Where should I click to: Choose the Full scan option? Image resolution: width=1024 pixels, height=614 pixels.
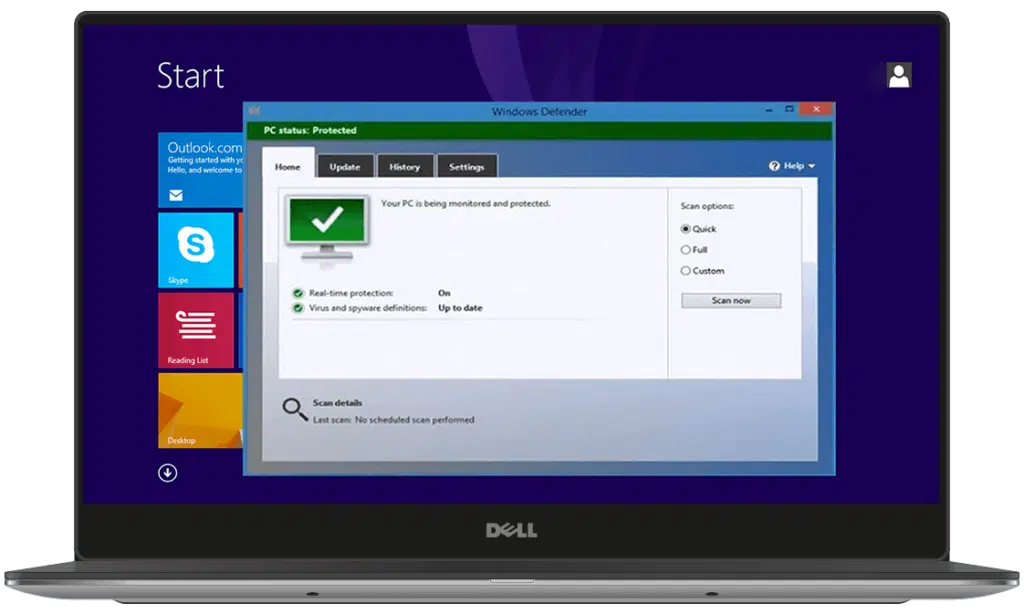click(685, 250)
